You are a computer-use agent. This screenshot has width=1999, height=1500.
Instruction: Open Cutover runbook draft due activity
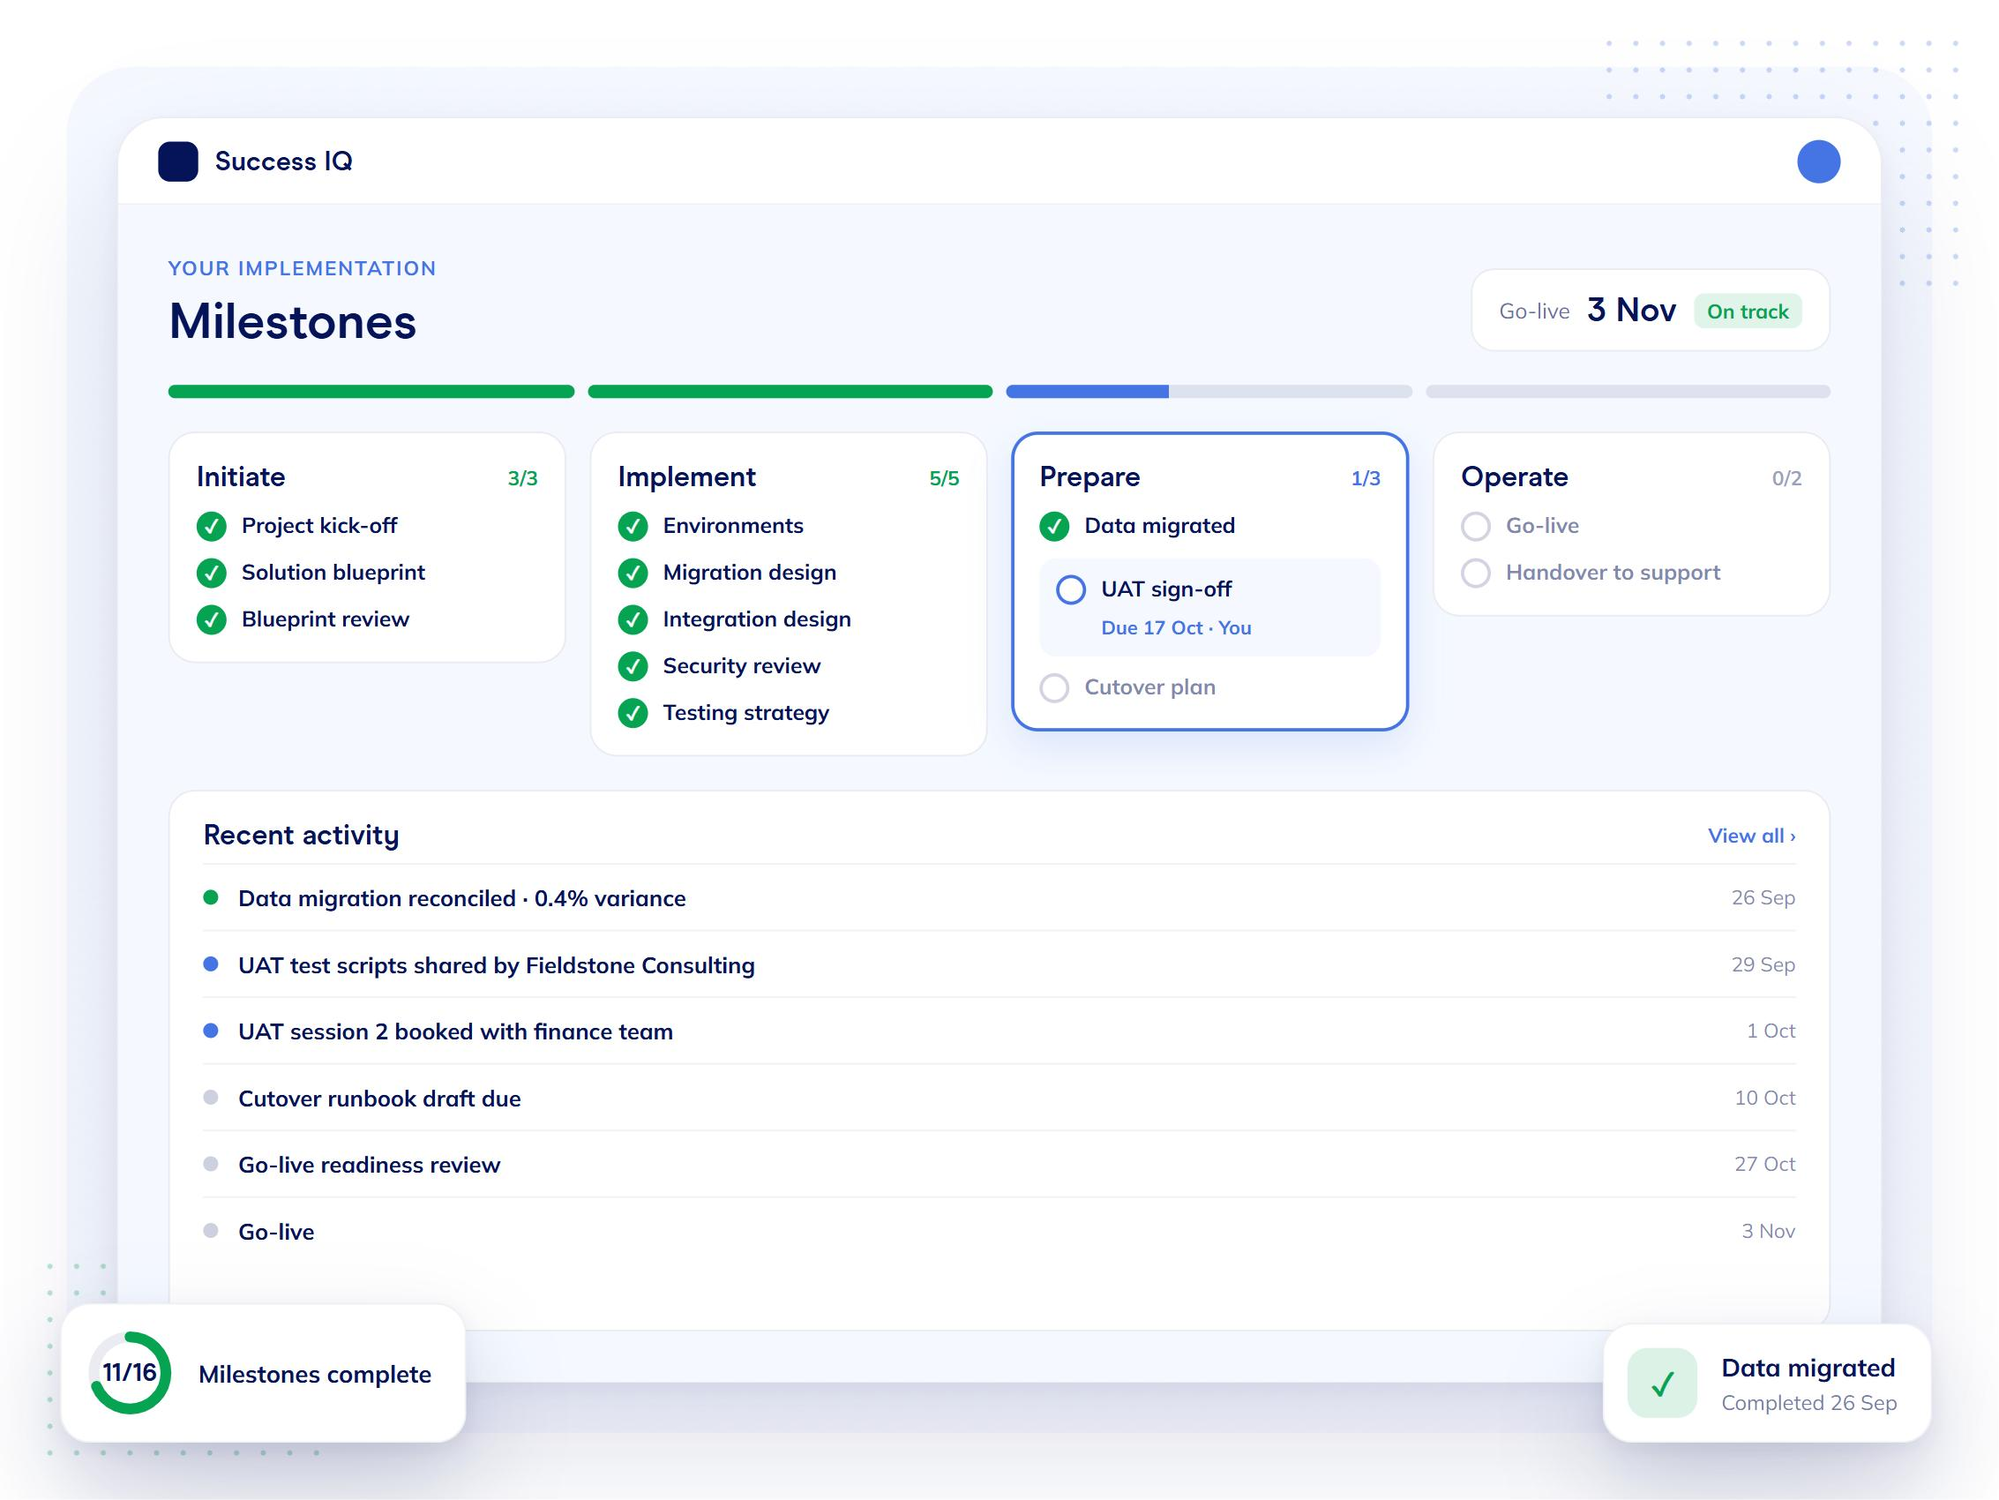click(x=999, y=1098)
